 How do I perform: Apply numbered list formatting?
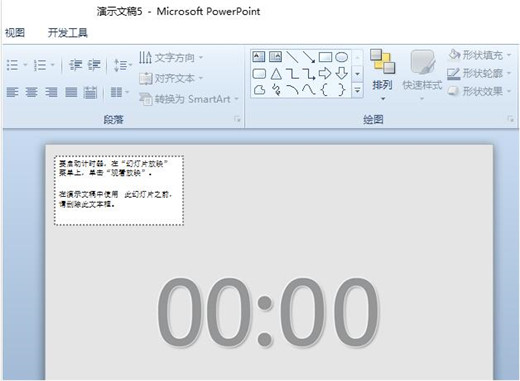tap(40, 65)
